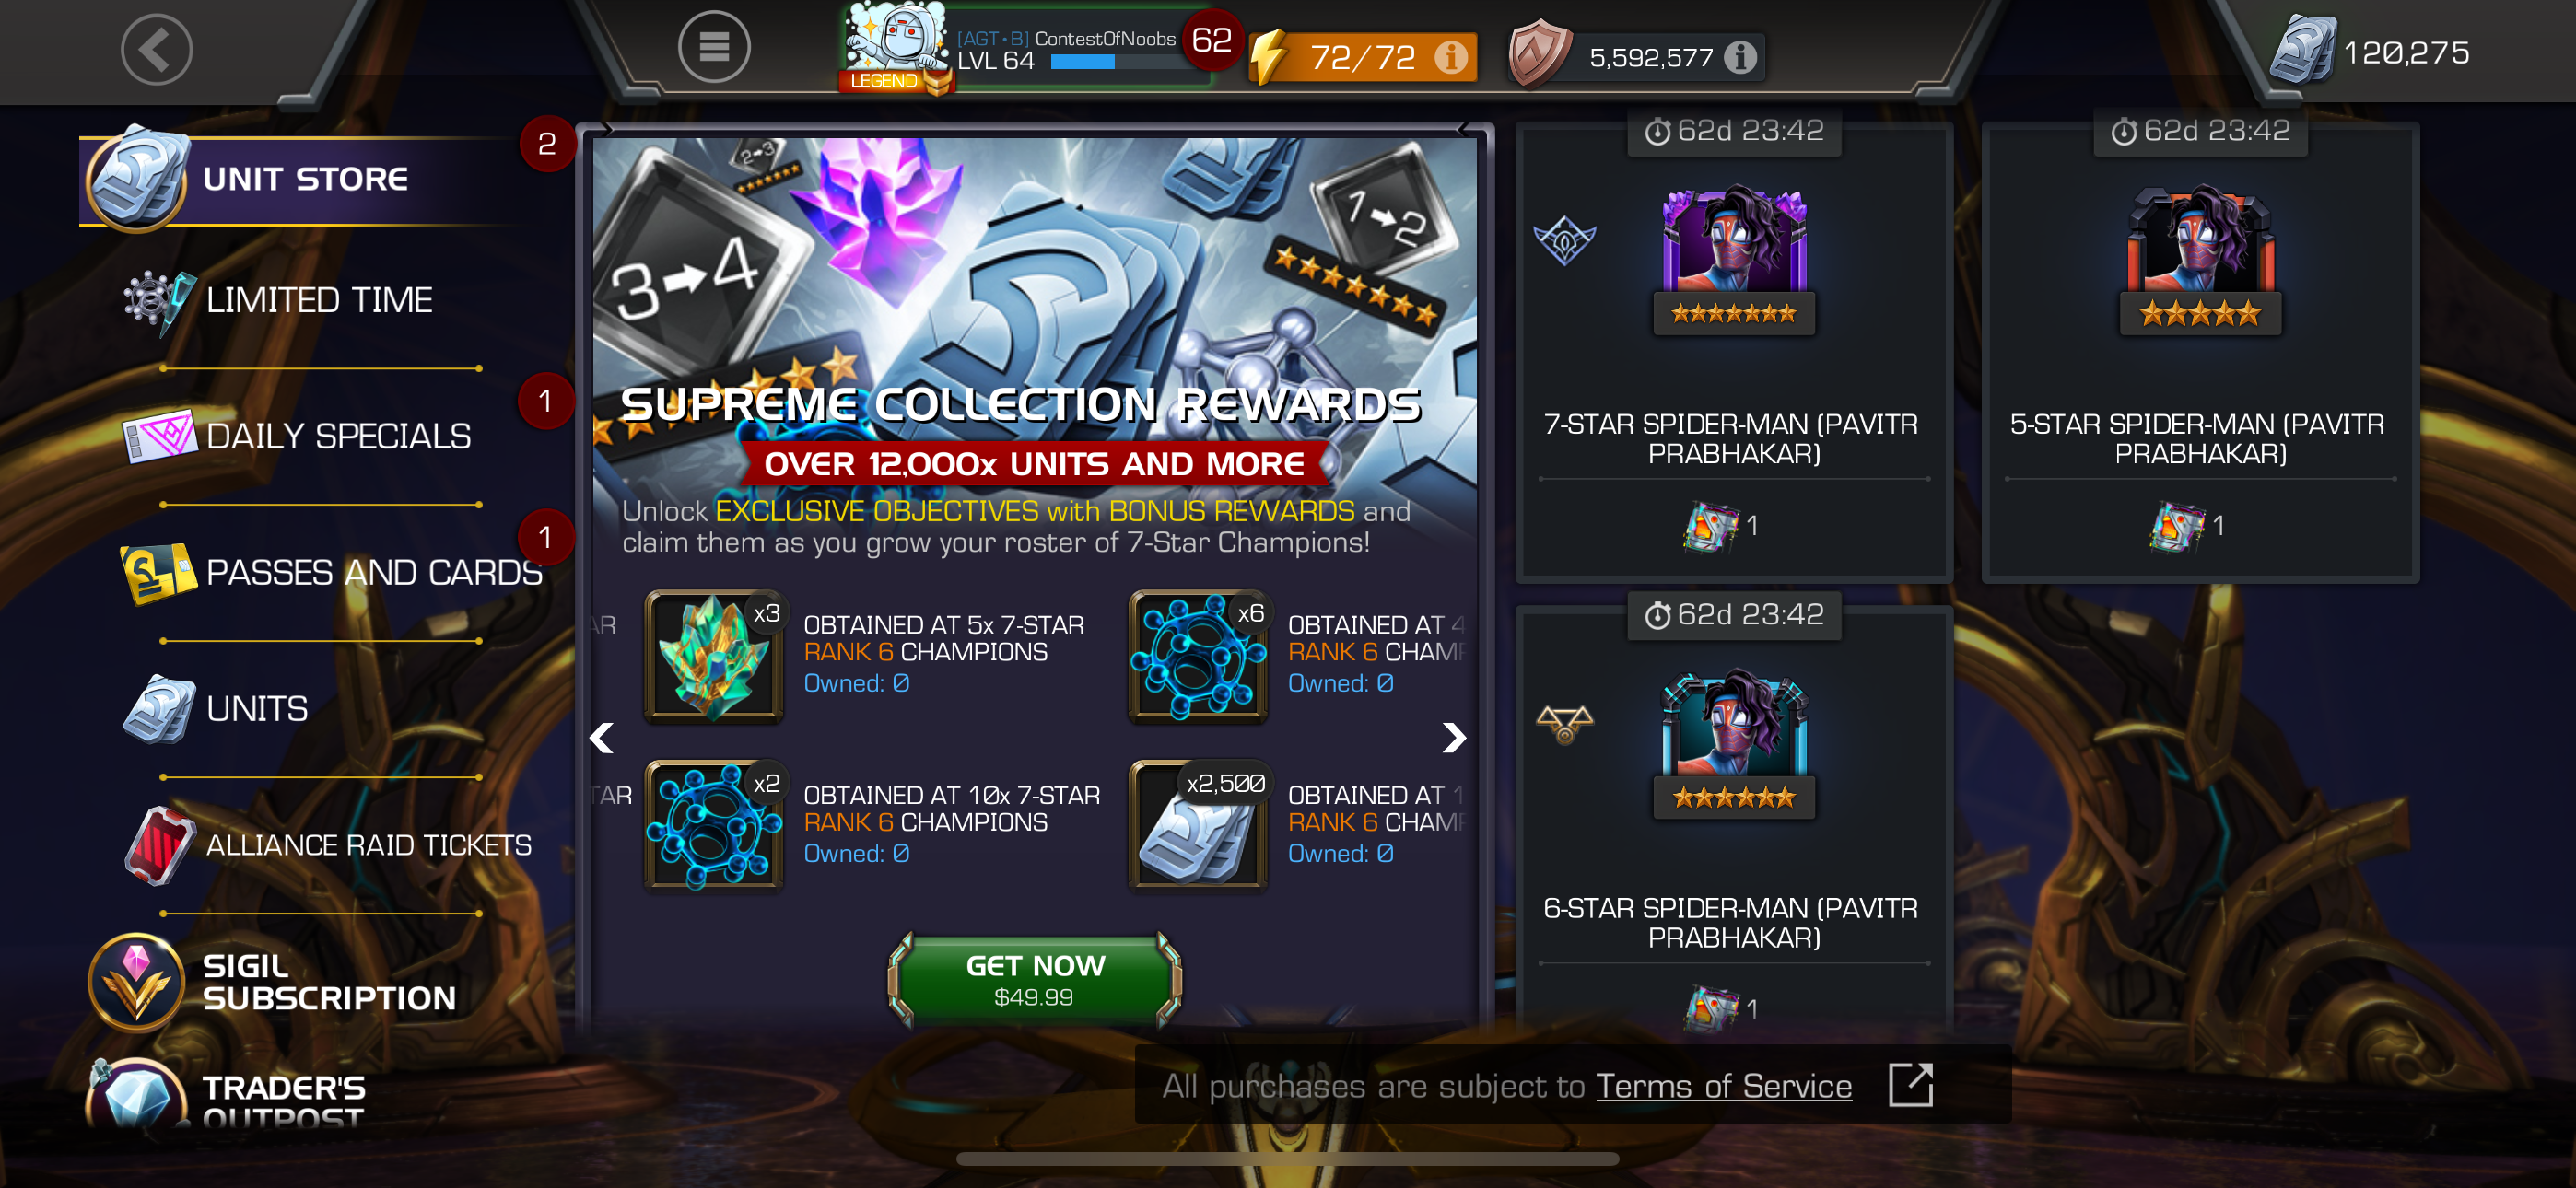Show next offer with right chevron
Viewport: 2576px width, 1188px height.
[x=1454, y=738]
